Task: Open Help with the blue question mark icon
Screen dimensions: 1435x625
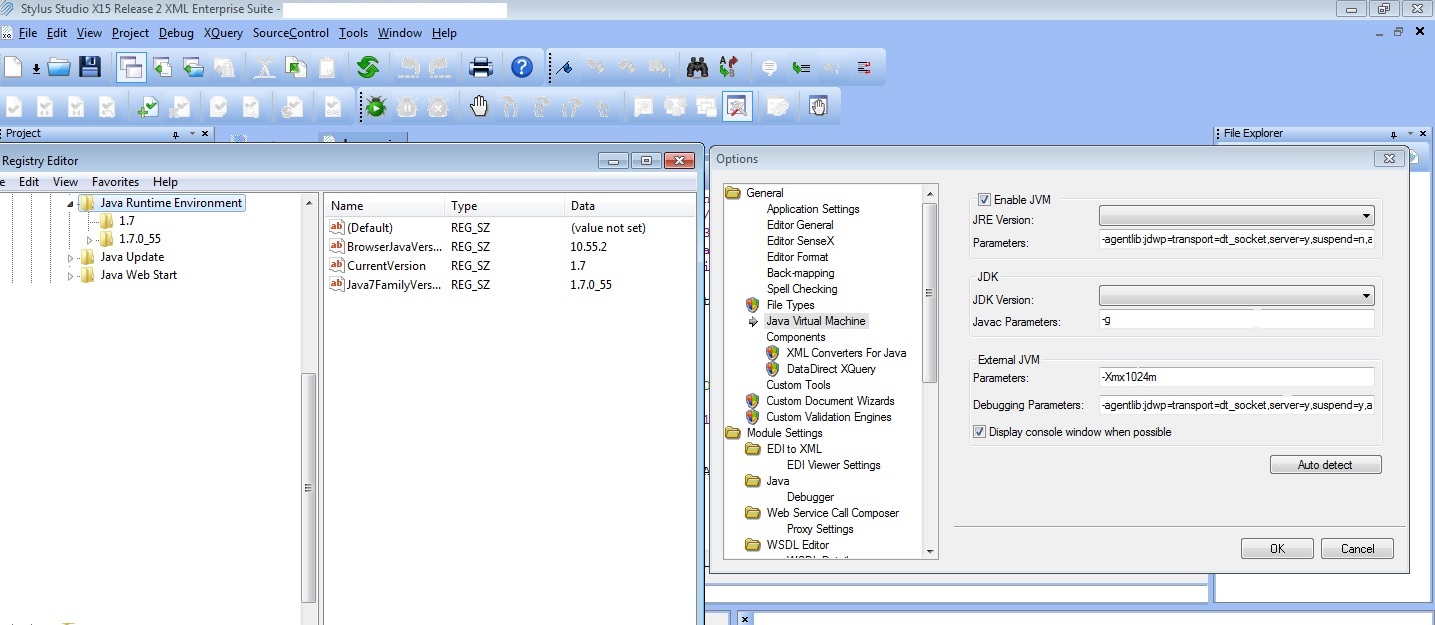Action: pyautogui.click(x=522, y=68)
